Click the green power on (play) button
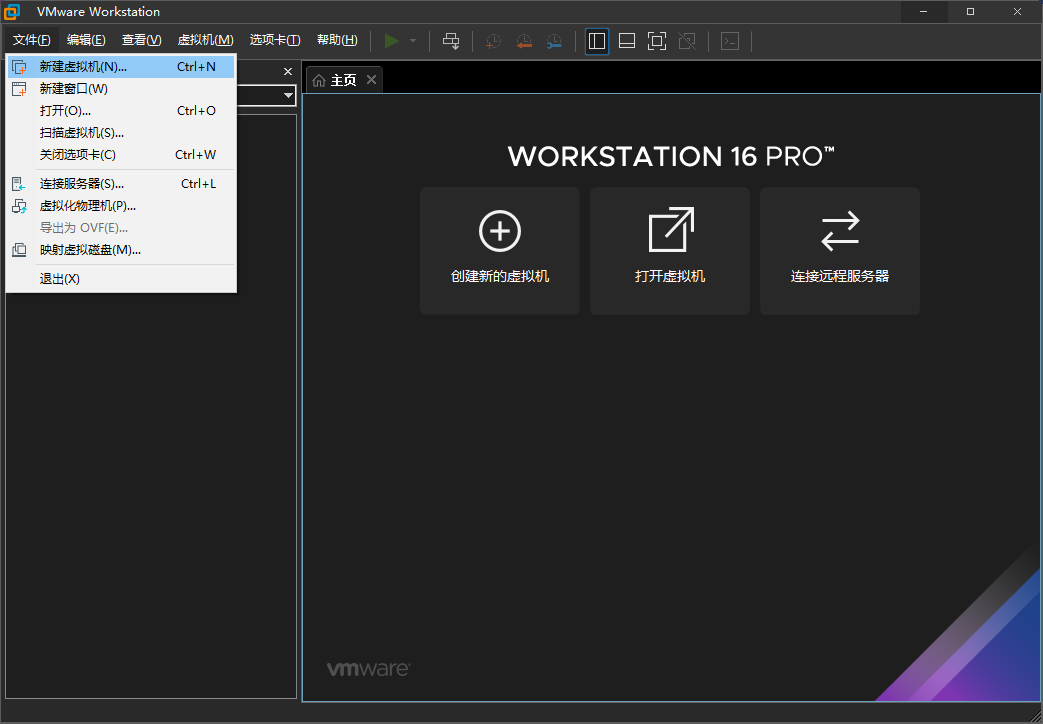 pos(391,41)
